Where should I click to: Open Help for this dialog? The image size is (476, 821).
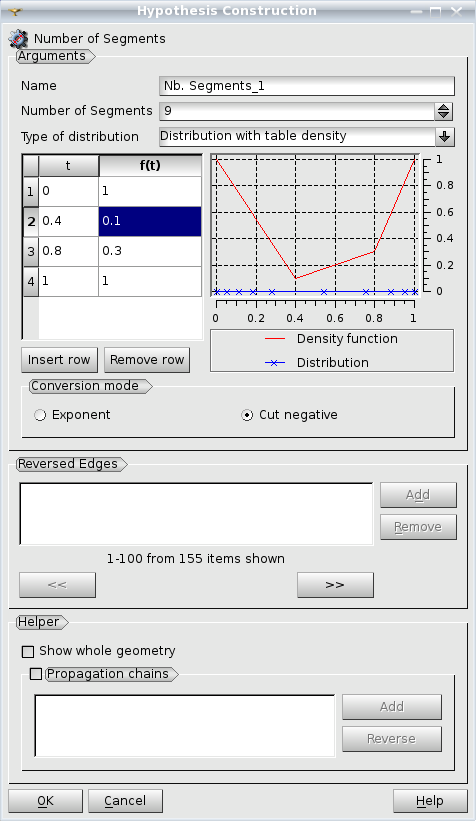430,801
